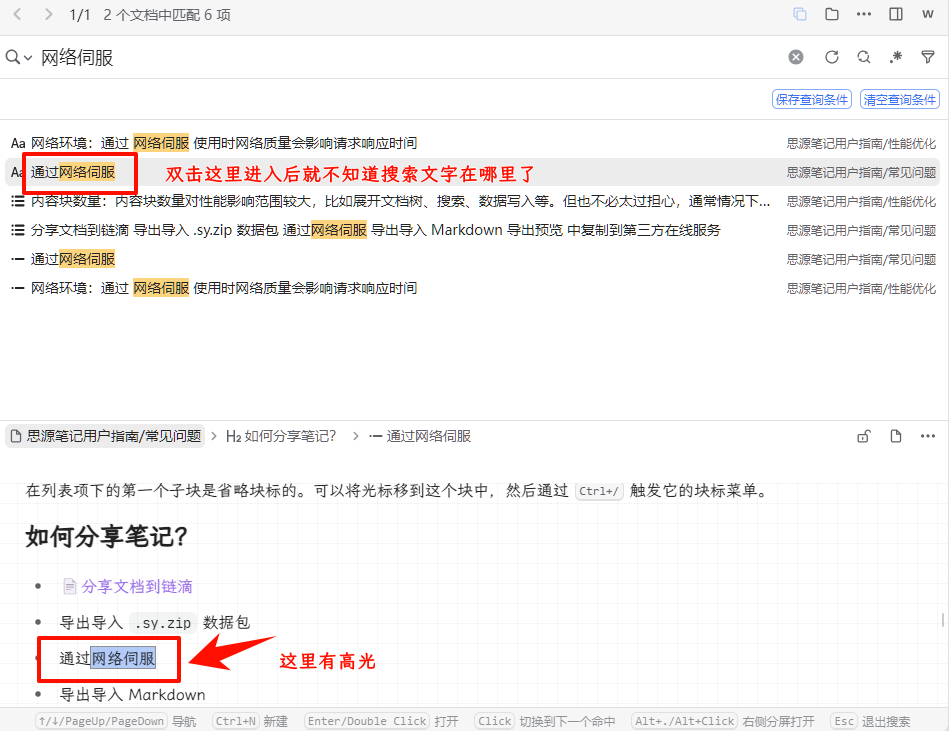Click the heading 如何分享笔记？ in preview
The width and height of the screenshot is (949, 731).
[107, 537]
